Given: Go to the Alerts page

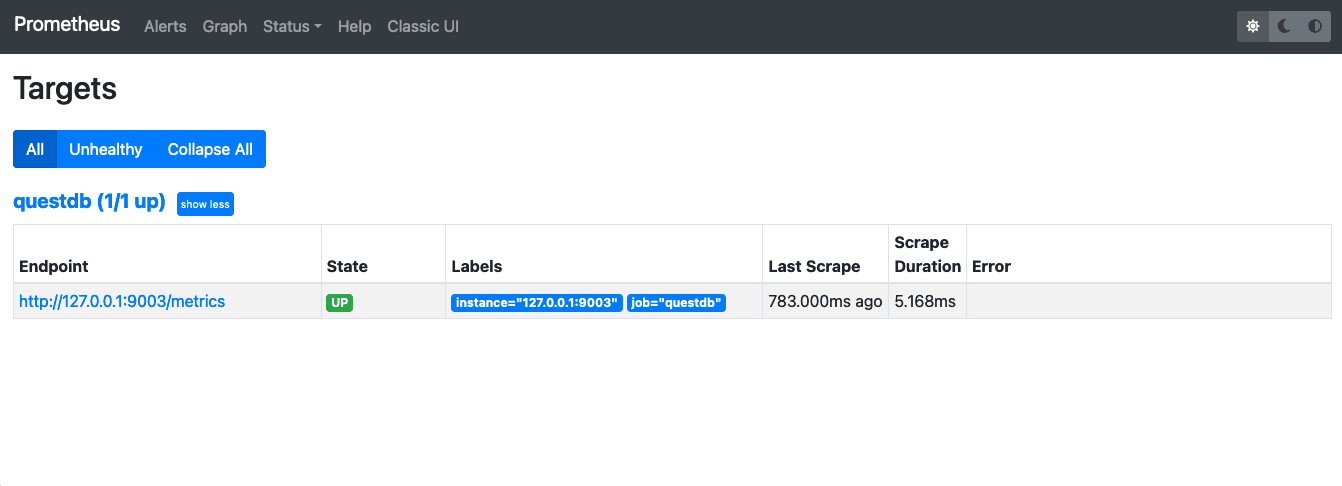Looking at the screenshot, I should pyautogui.click(x=165, y=27).
